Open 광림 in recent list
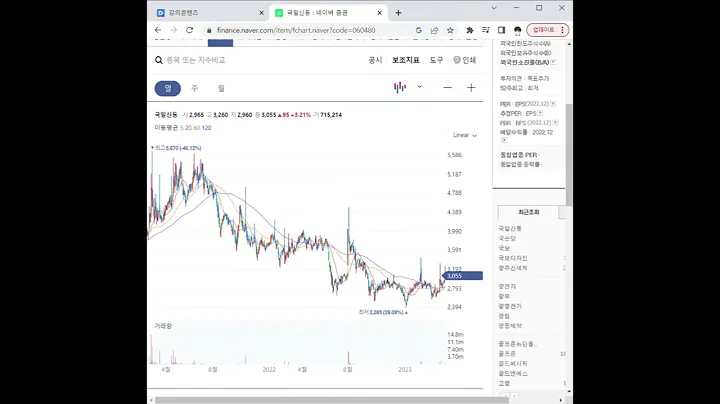The height and width of the screenshot is (404, 720). click(504, 316)
